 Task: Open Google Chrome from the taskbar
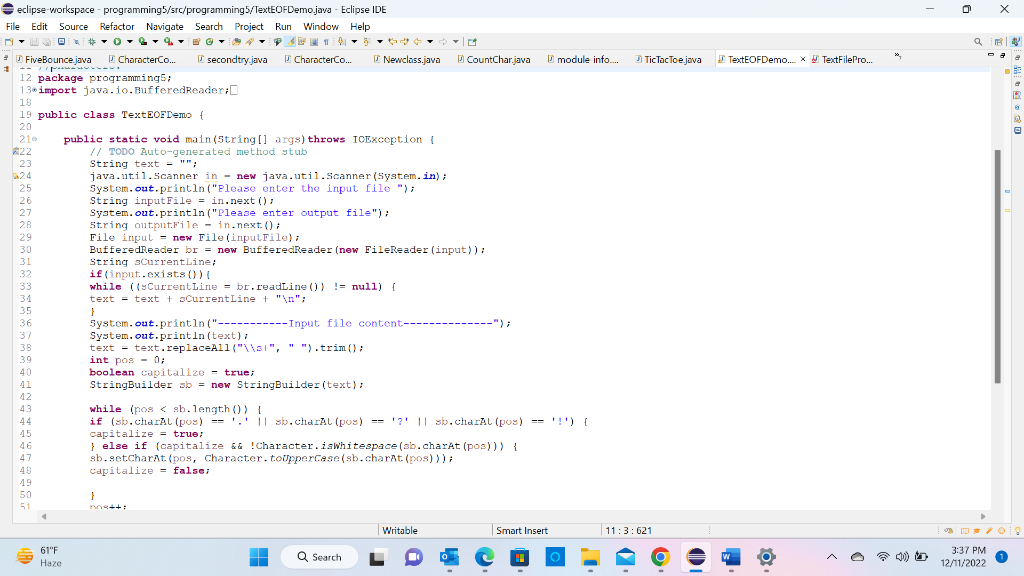(x=660, y=557)
